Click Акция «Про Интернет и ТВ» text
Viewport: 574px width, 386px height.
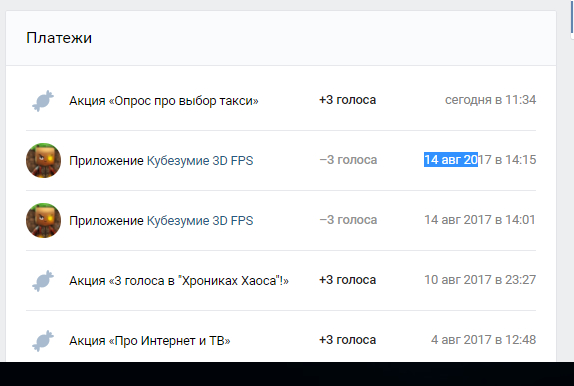tap(150, 341)
